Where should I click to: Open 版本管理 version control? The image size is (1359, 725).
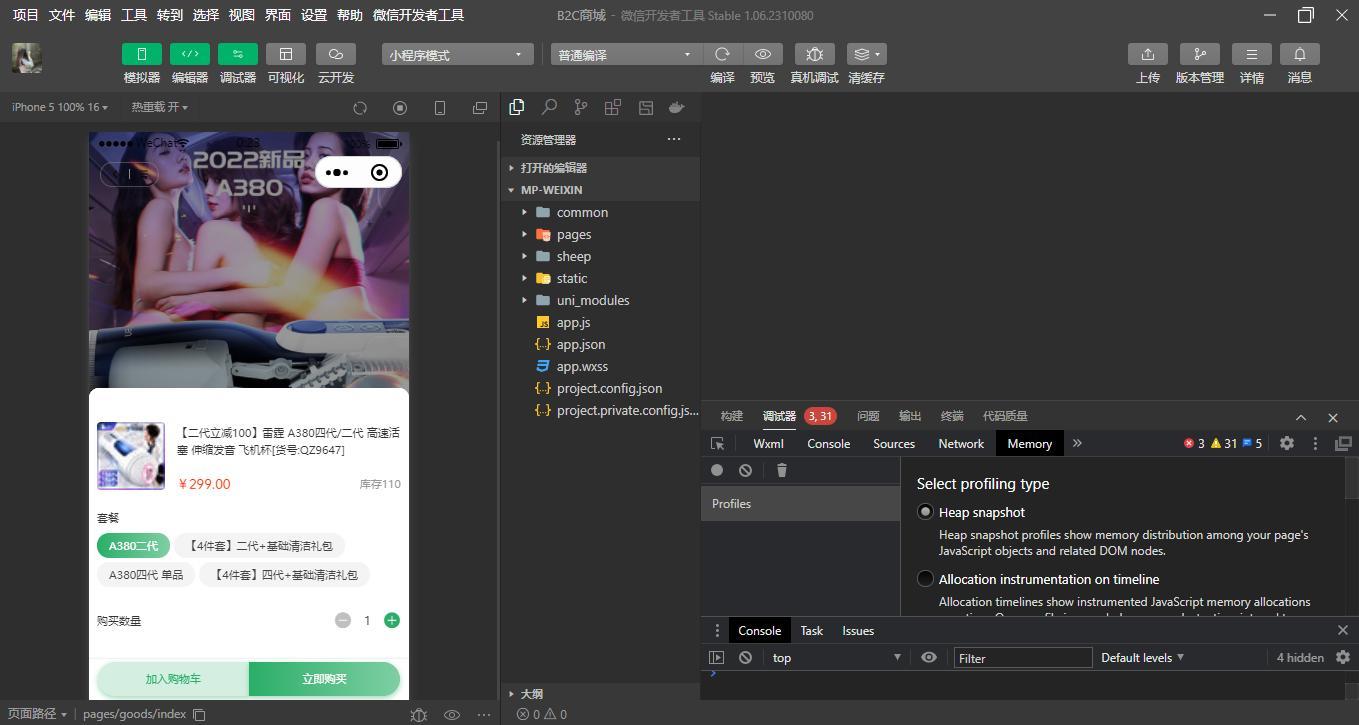(x=1200, y=54)
